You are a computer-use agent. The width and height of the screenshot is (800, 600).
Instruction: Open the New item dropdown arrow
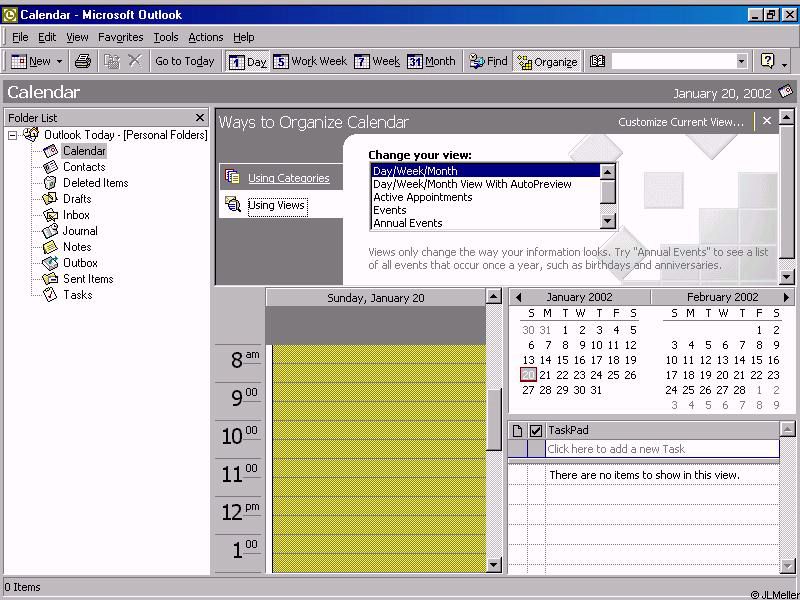59,61
